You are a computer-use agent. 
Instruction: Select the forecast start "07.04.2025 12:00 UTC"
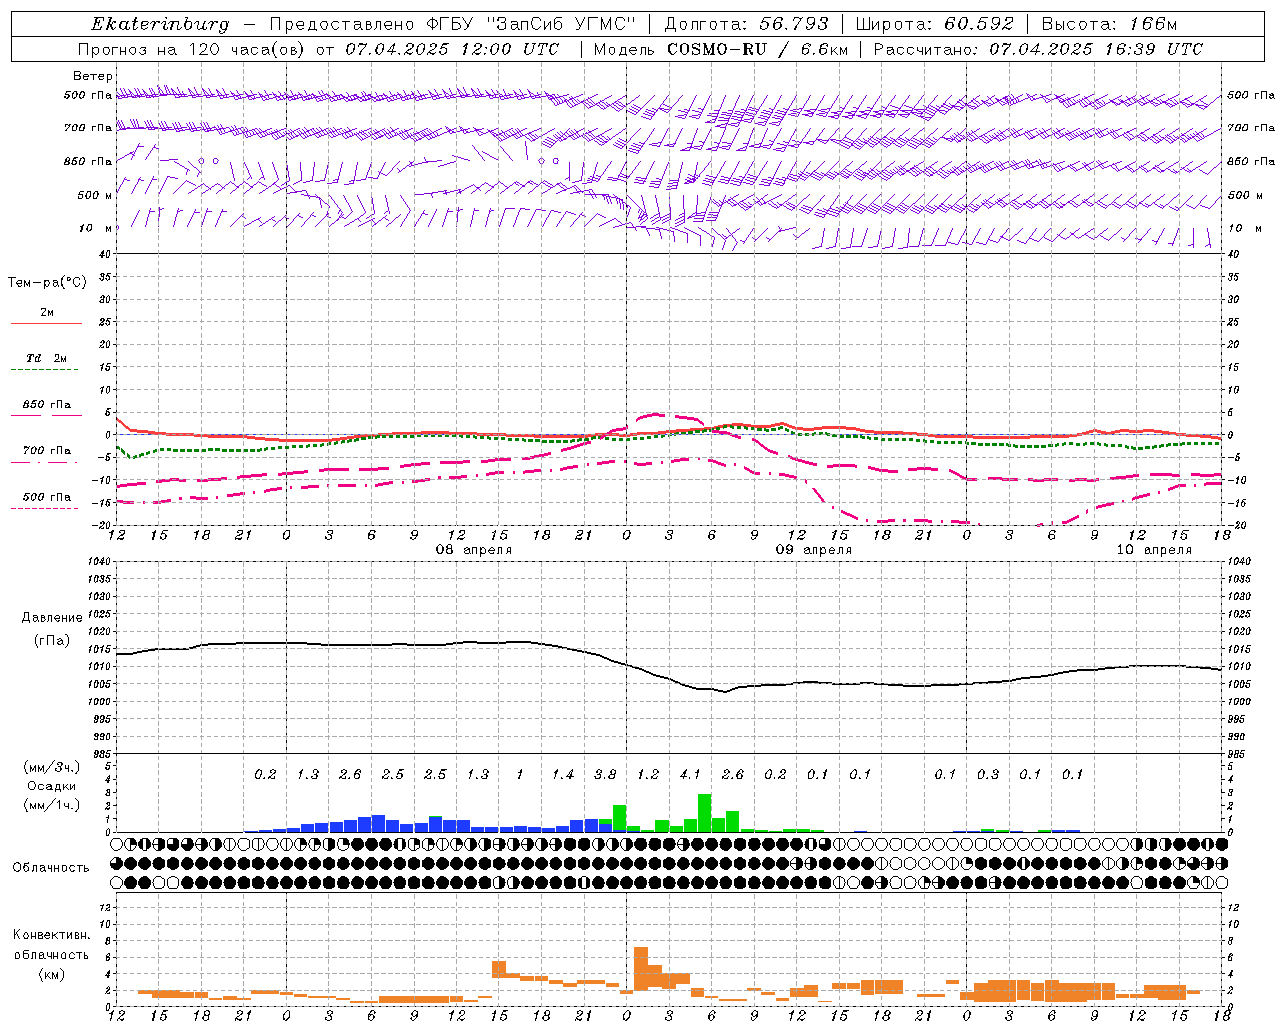click(452, 49)
